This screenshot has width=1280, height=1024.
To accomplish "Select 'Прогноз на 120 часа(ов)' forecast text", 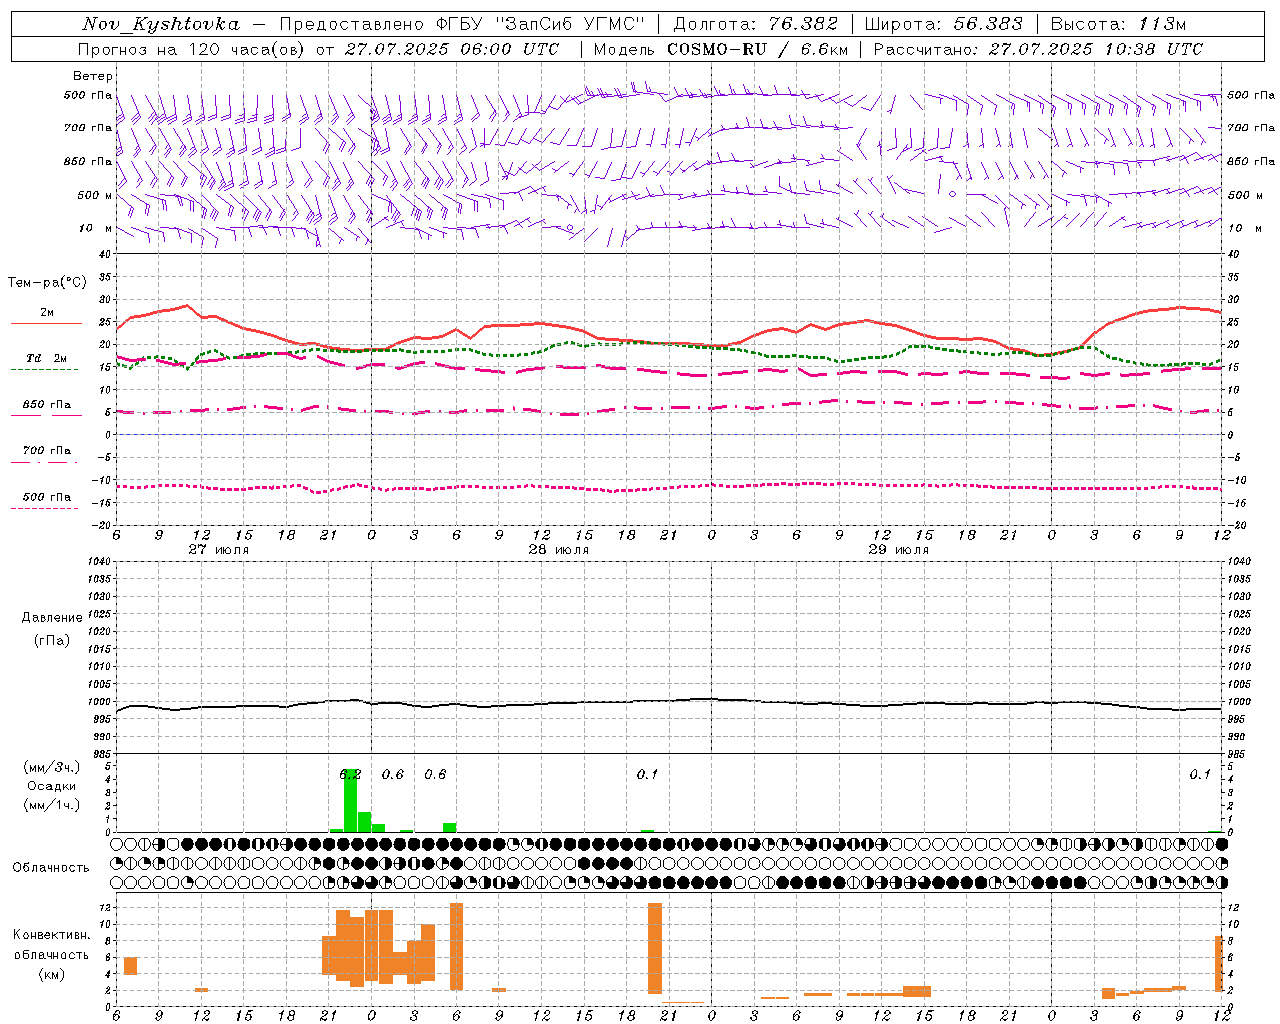I will (192, 49).
